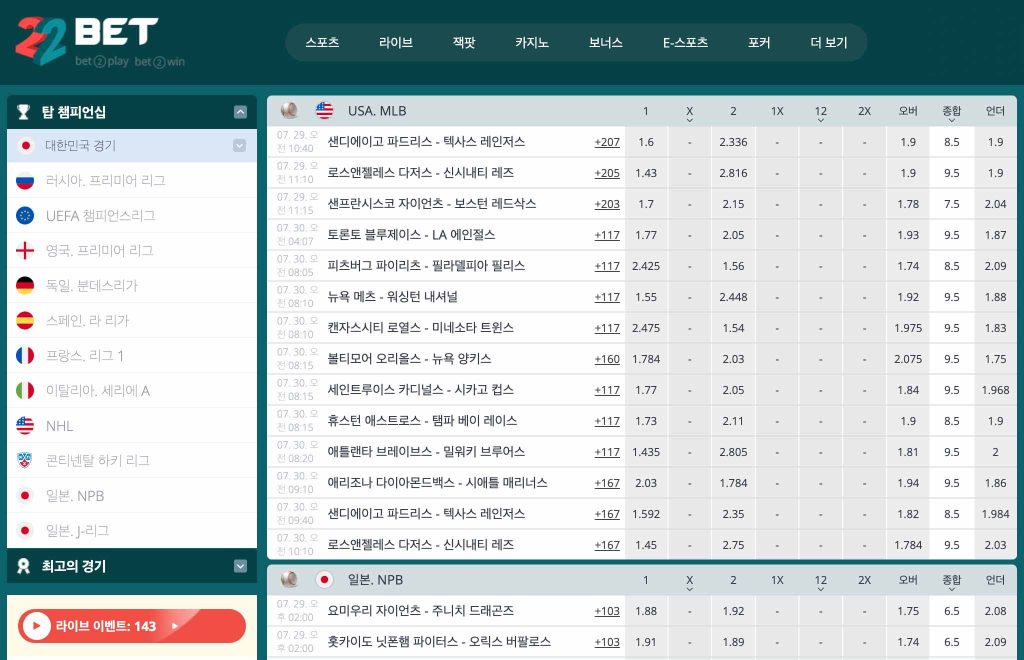Expand the 대한민국 경기 dropdown arrow

coord(240,146)
